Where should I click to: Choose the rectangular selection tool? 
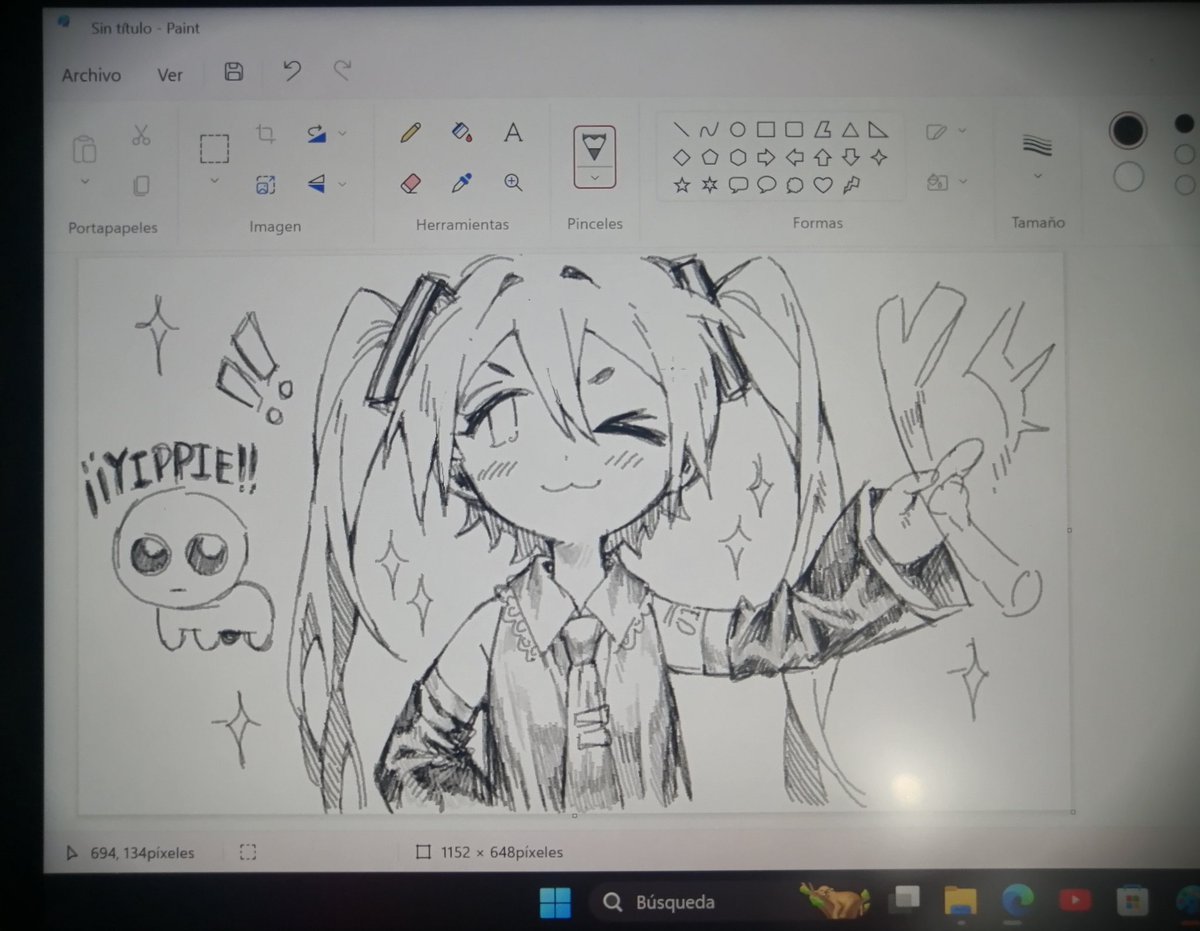[x=214, y=149]
